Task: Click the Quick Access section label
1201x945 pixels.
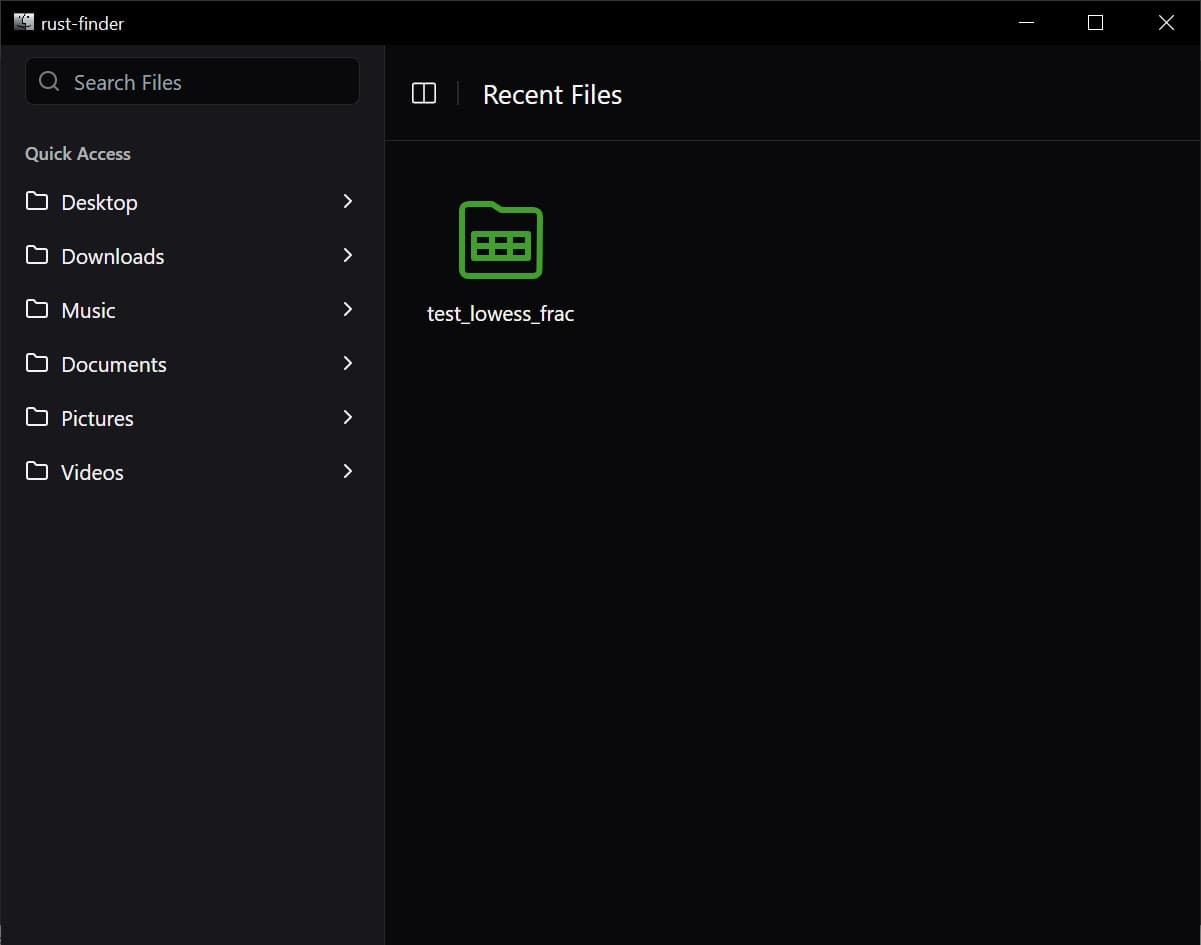Action: click(x=78, y=154)
